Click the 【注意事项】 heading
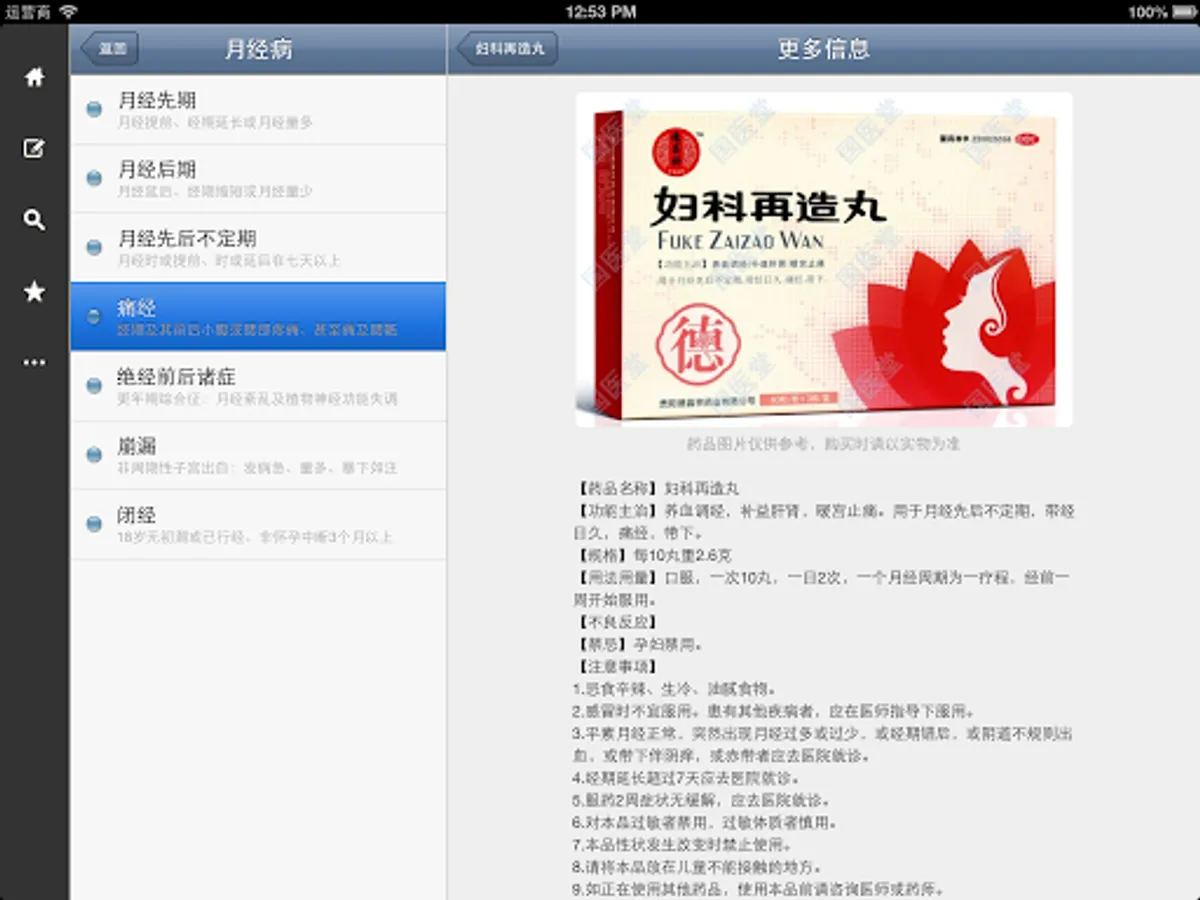1200x900 pixels. point(616,665)
